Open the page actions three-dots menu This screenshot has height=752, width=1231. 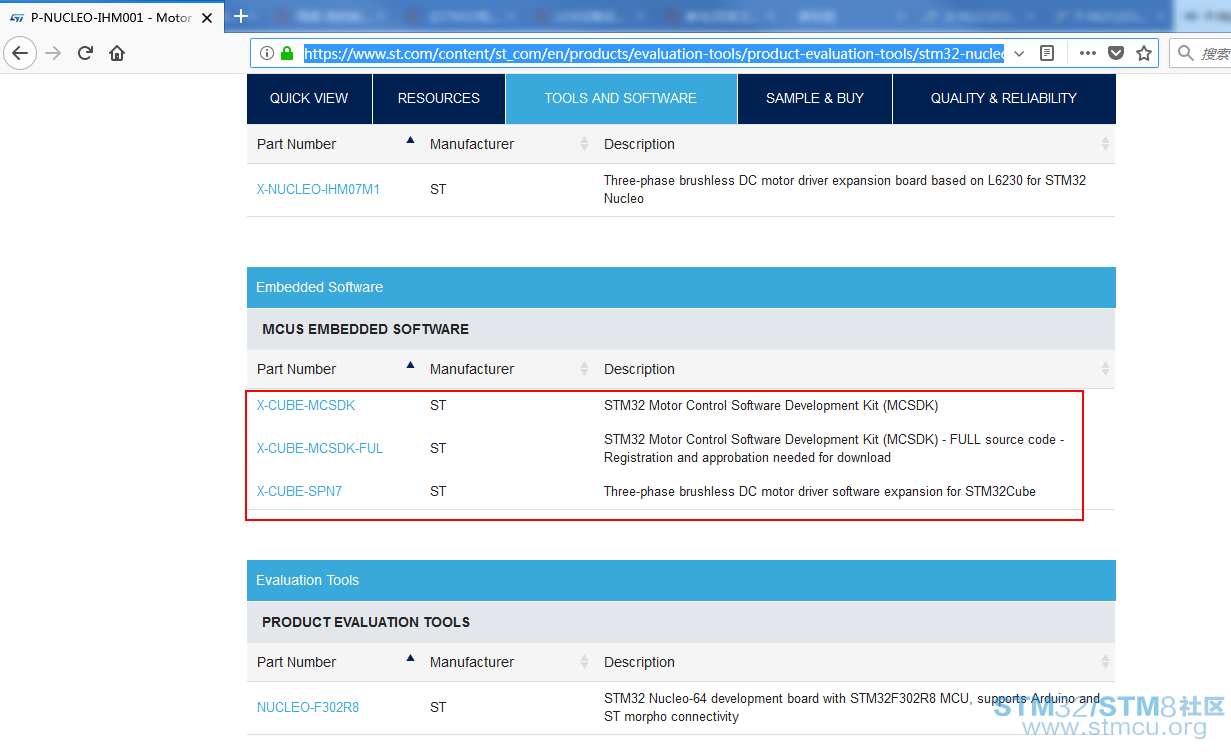1088,53
